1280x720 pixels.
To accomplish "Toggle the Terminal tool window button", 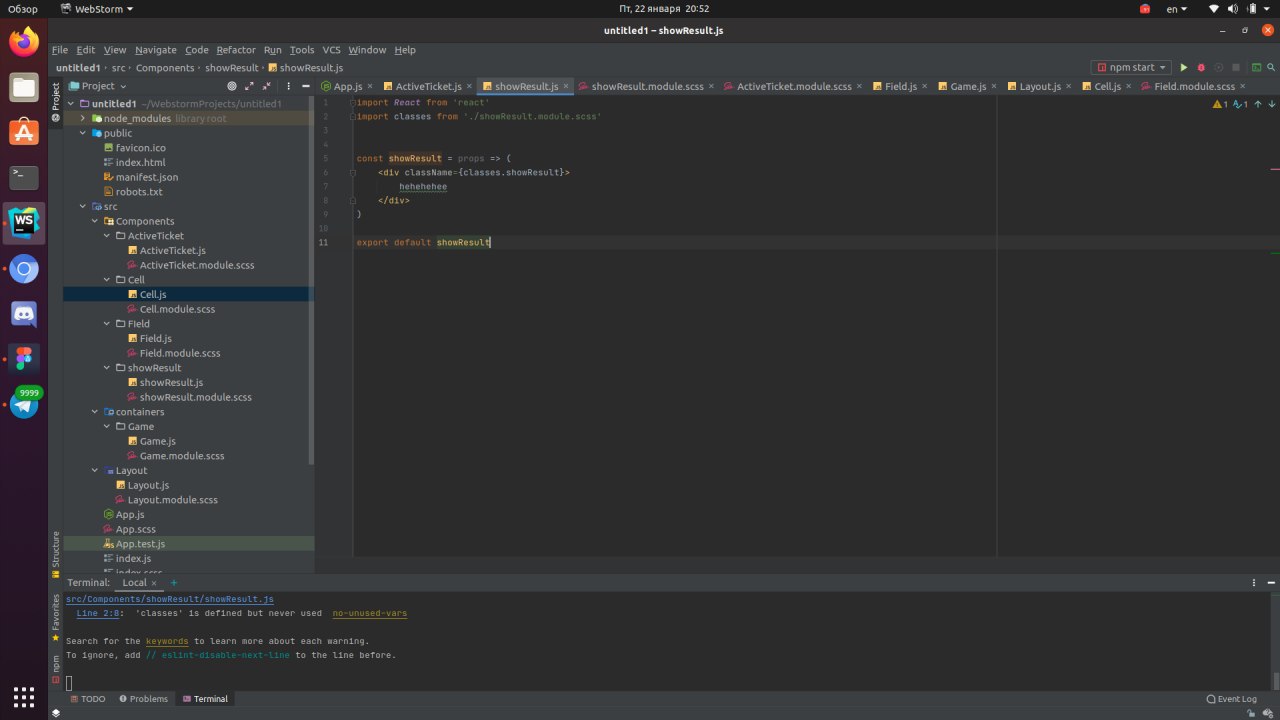I will pyautogui.click(x=204, y=699).
